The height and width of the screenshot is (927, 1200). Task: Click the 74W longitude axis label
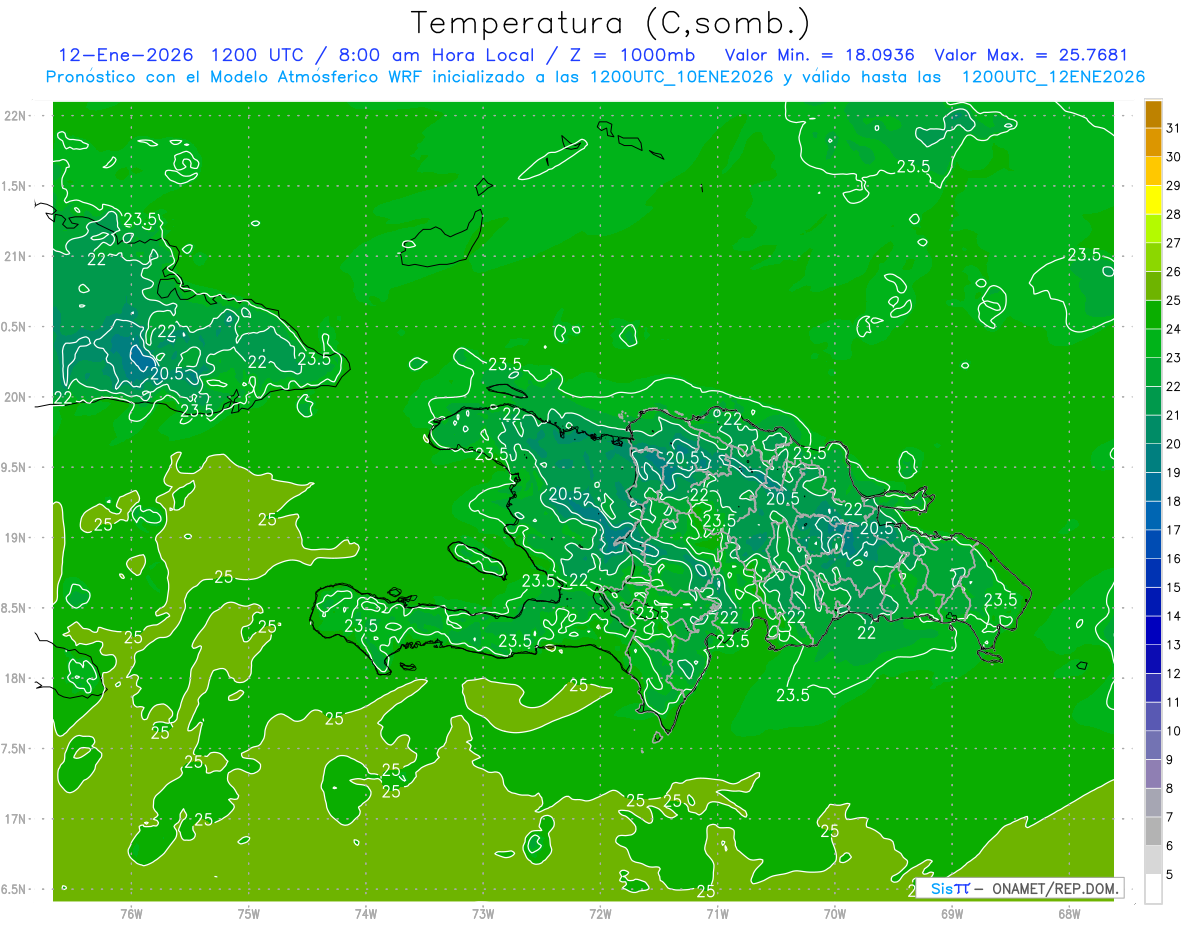coord(366,913)
